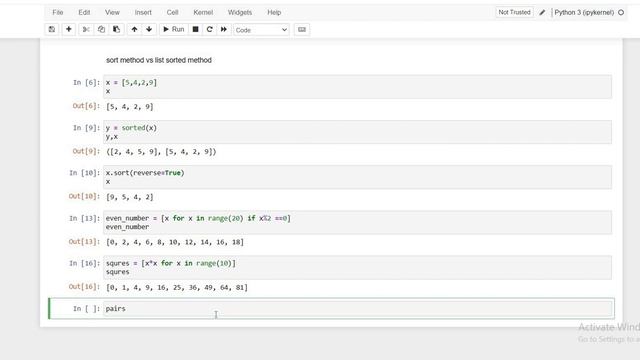The height and width of the screenshot is (360, 640).
Task: Move selected cell up with the up arrow
Action: (x=134, y=29)
